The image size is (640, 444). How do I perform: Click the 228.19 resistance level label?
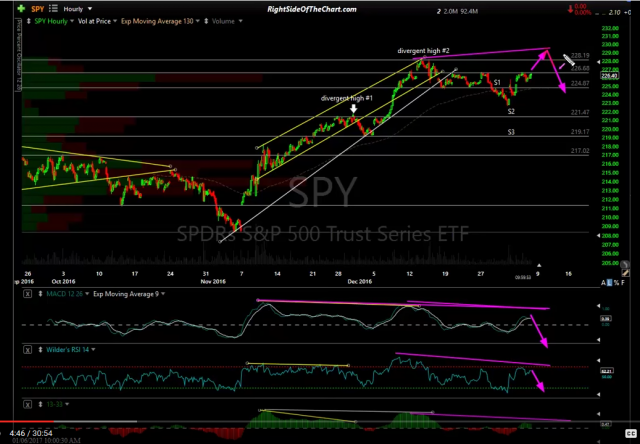click(x=580, y=56)
